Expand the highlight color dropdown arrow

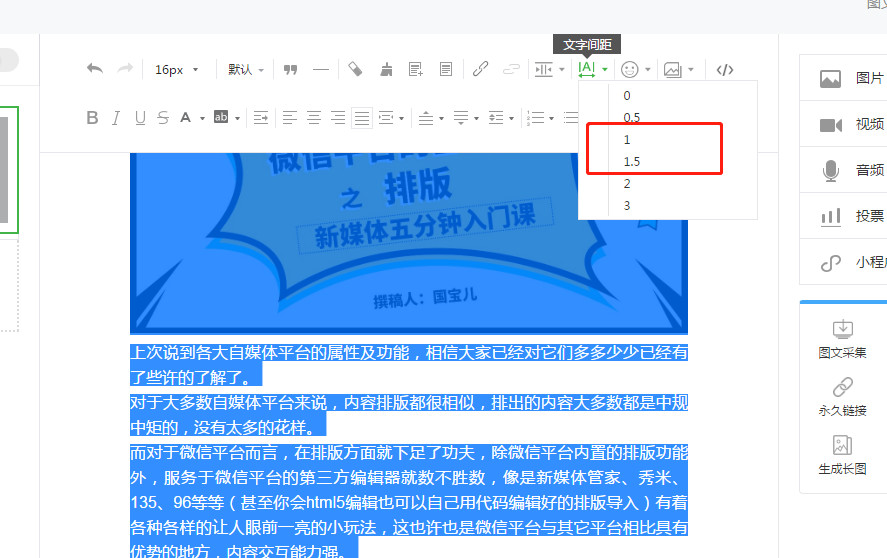coord(237,118)
